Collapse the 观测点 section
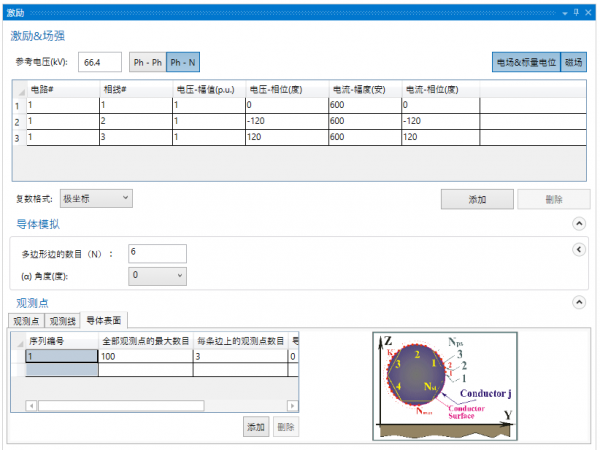Image resolution: width=600 pixels, height=450 pixels. [x=578, y=302]
